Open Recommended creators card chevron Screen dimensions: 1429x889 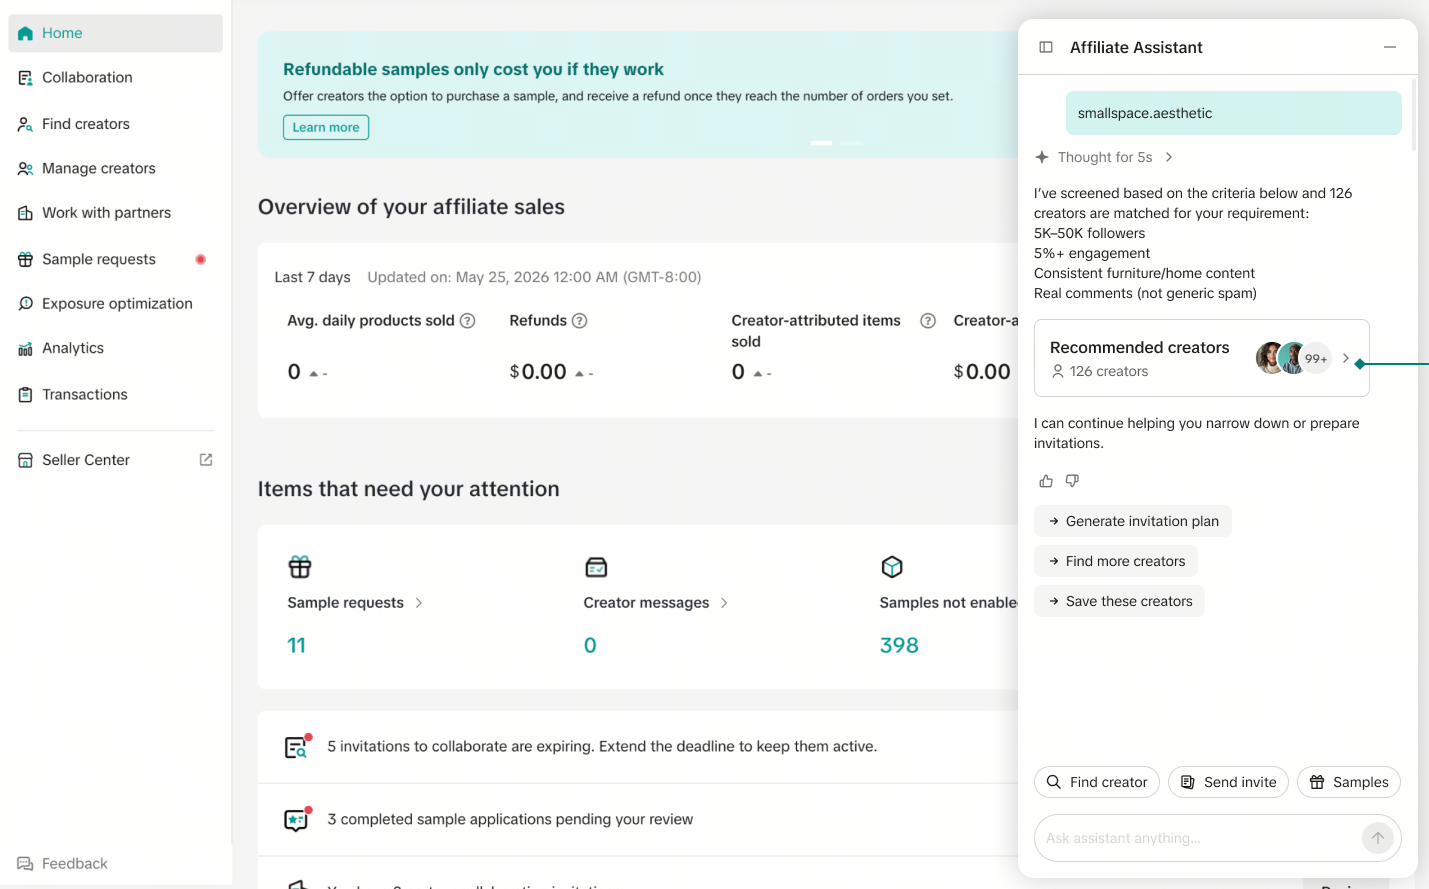[1346, 358]
